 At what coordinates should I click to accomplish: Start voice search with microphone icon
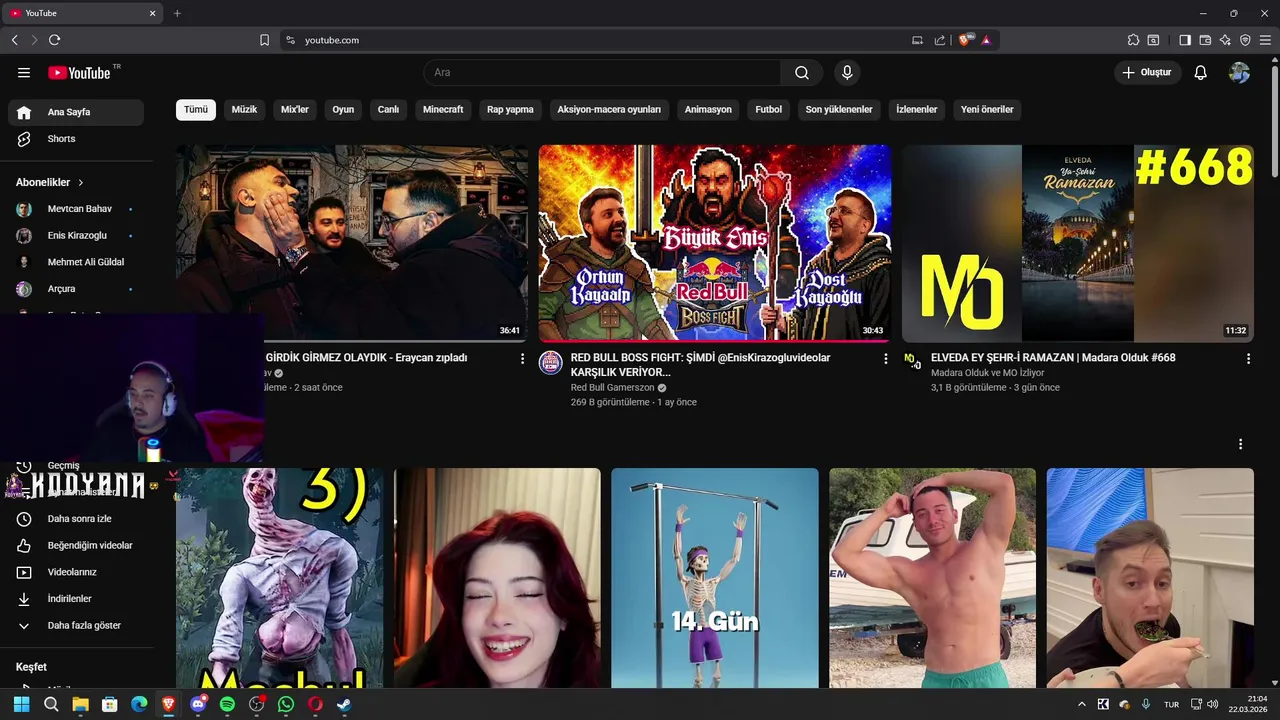(847, 73)
